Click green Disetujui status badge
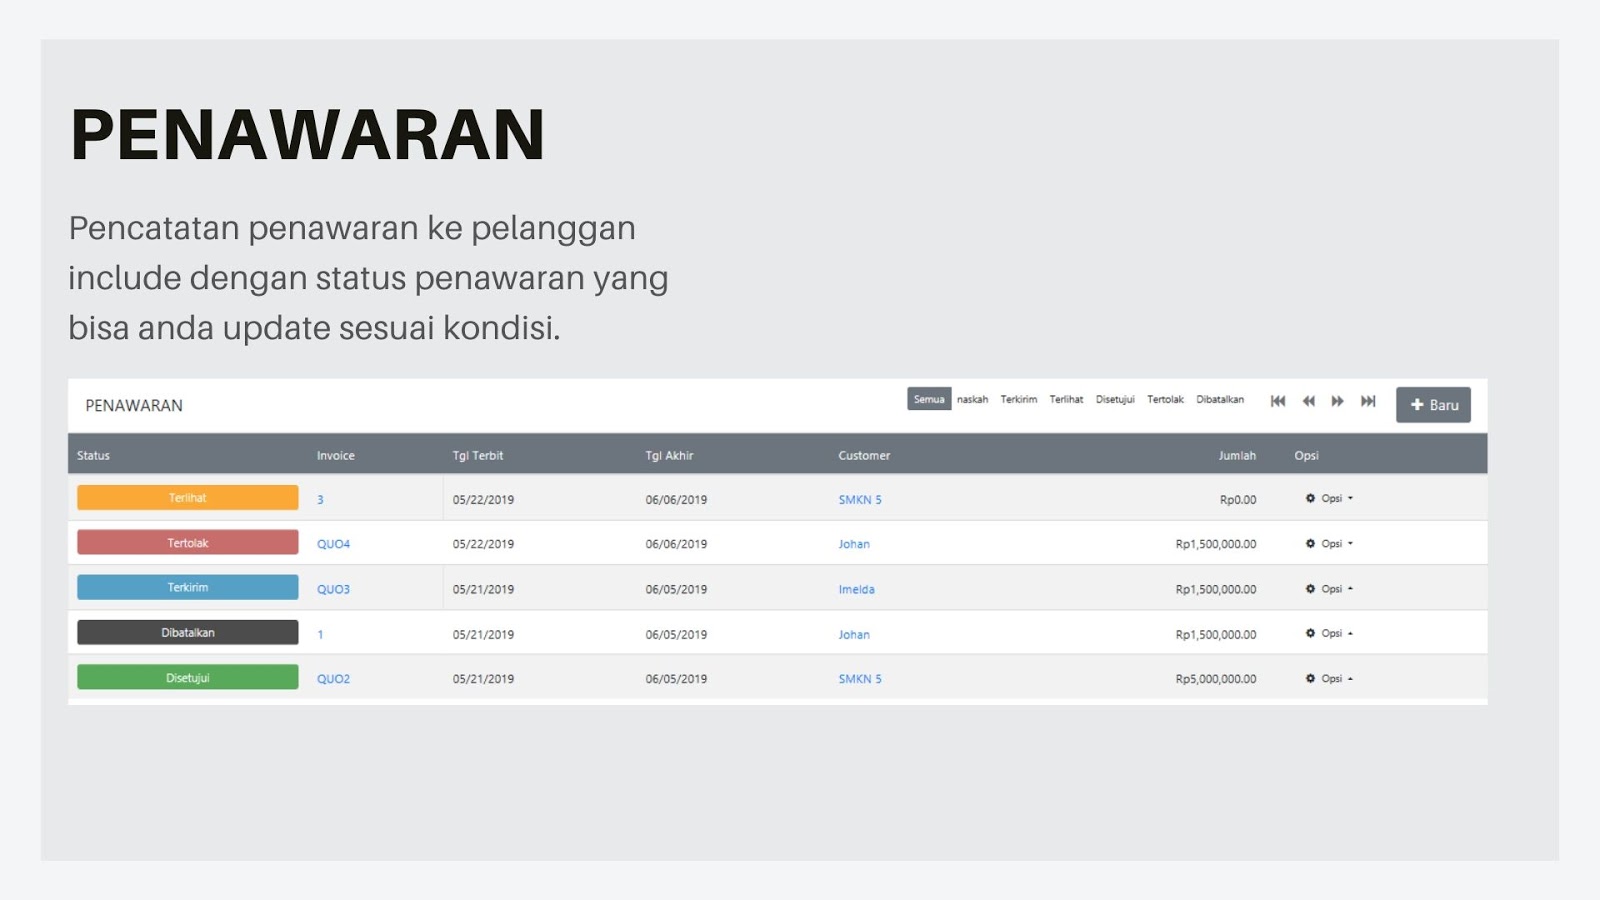The height and width of the screenshot is (900, 1600). pyautogui.click(x=188, y=677)
